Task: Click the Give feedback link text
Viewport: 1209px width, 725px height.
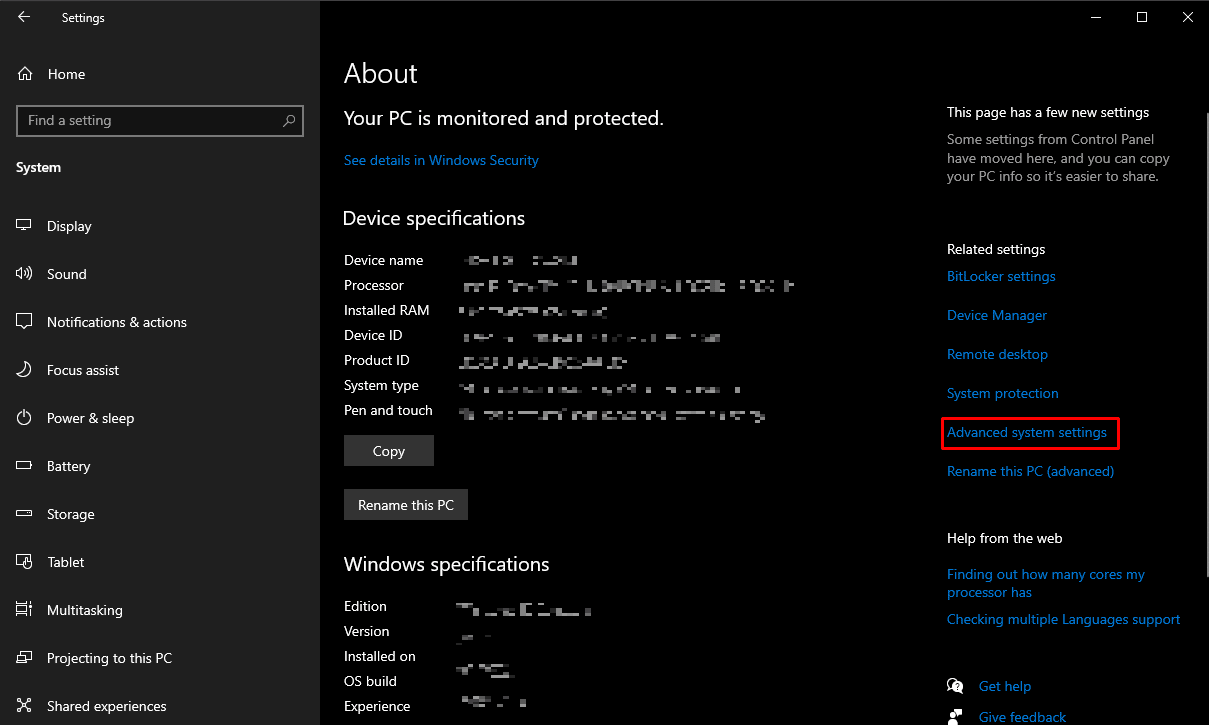Action: coord(1022,717)
